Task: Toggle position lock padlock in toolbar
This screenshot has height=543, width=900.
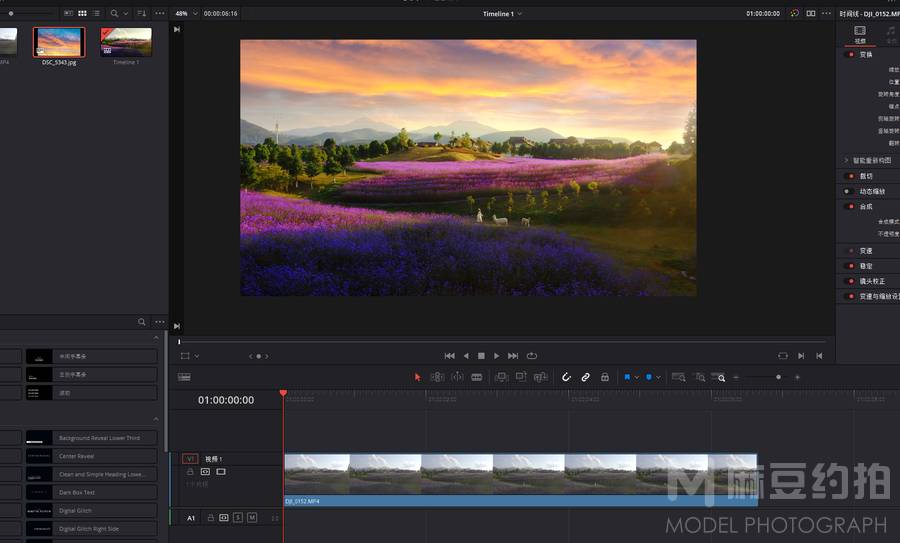Action: tap(604, 377)
